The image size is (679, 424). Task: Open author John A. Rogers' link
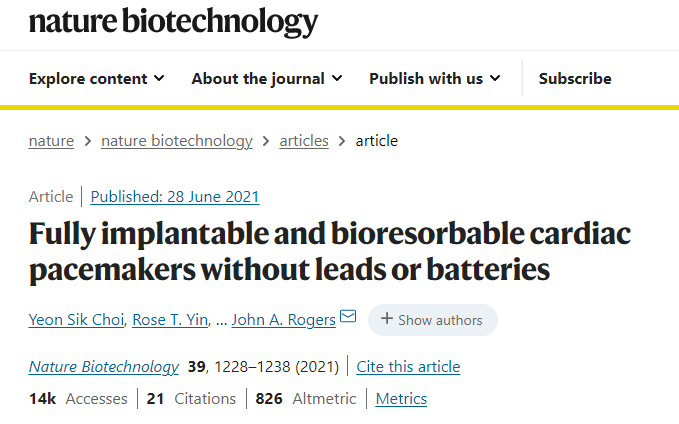pyautogui.click(x=284, y=320)
